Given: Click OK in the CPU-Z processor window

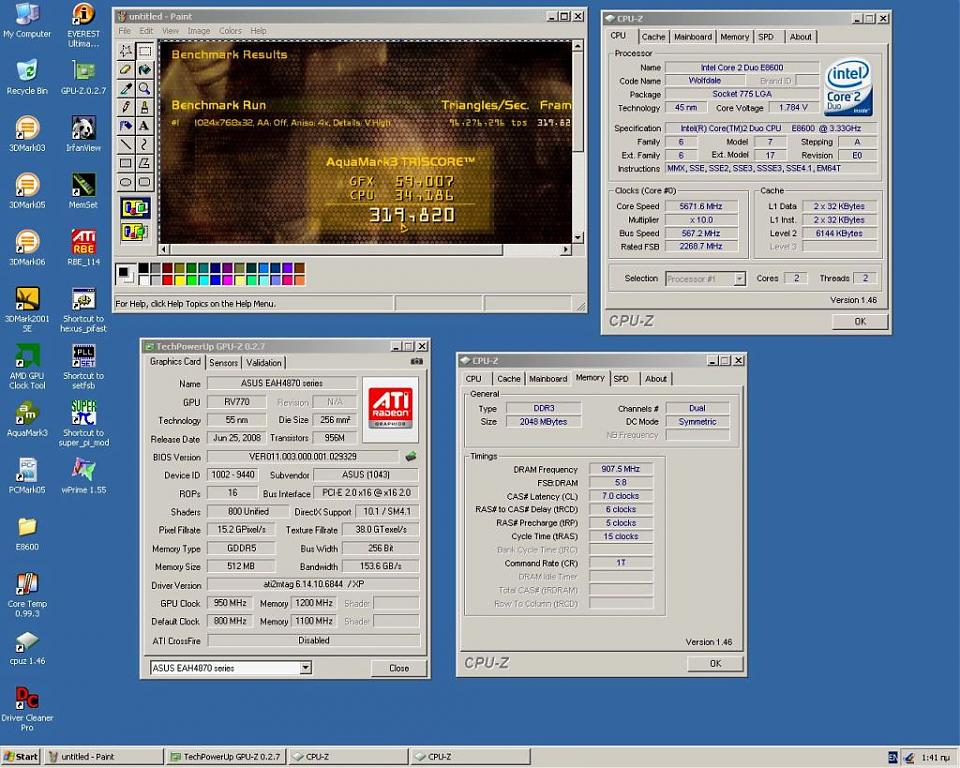Looking at the screenshot, I should (860, 322).
